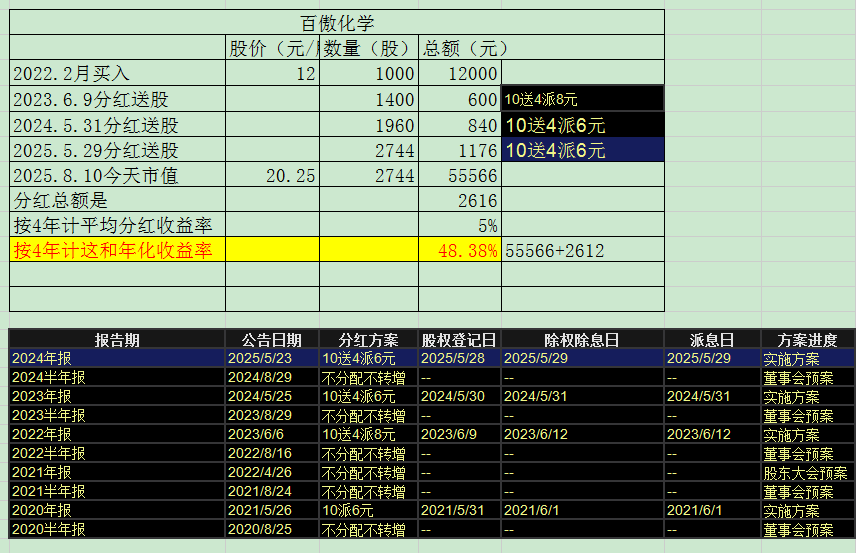Click the 公告日期 column header
The width and height of the screenshot is (856, 553).
pos(272,340)
